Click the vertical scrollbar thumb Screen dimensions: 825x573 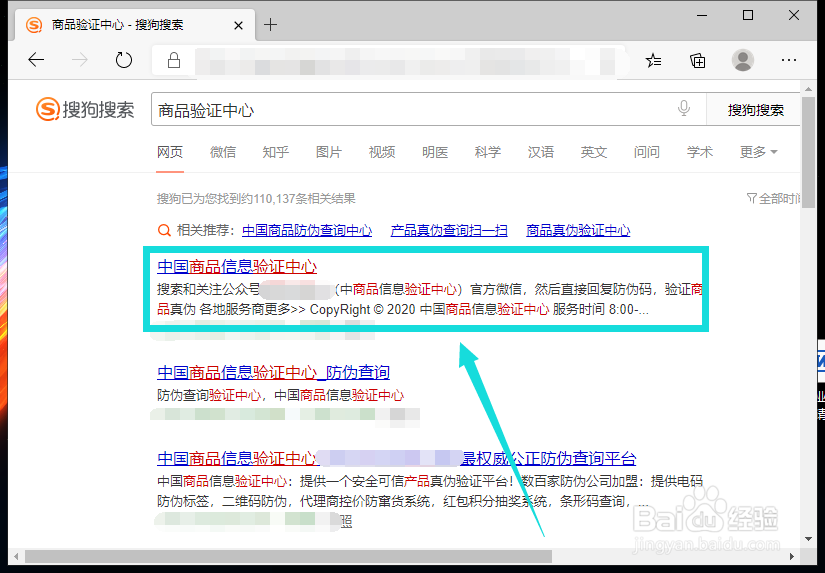click(809, 153)
